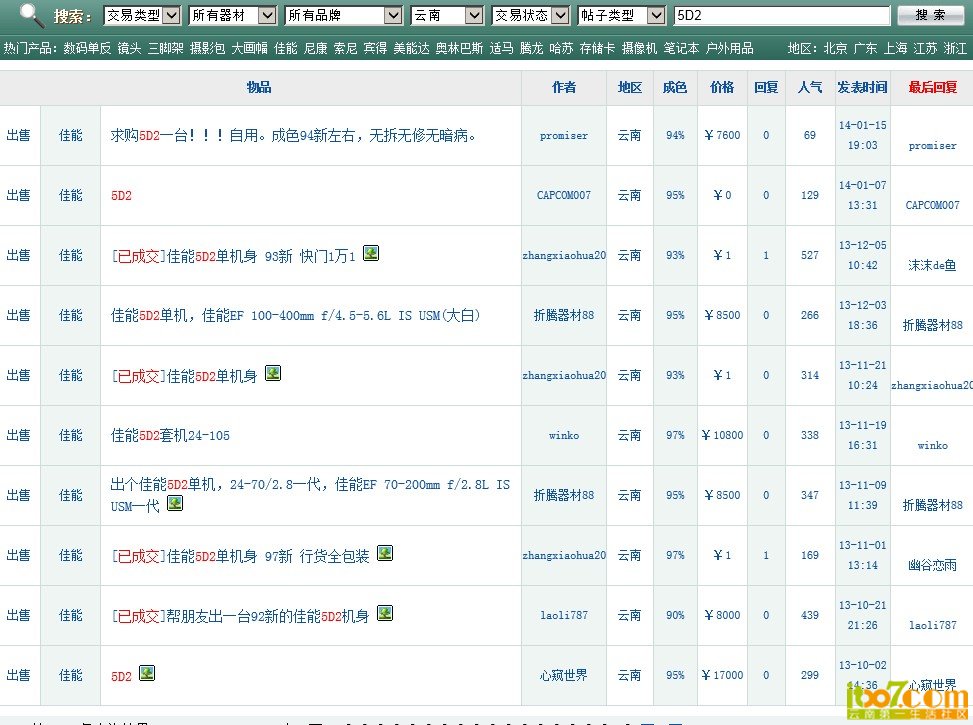Open image icon on 心�England listing 5D2
Screen dimensions: 973x725
coord(146,673)
